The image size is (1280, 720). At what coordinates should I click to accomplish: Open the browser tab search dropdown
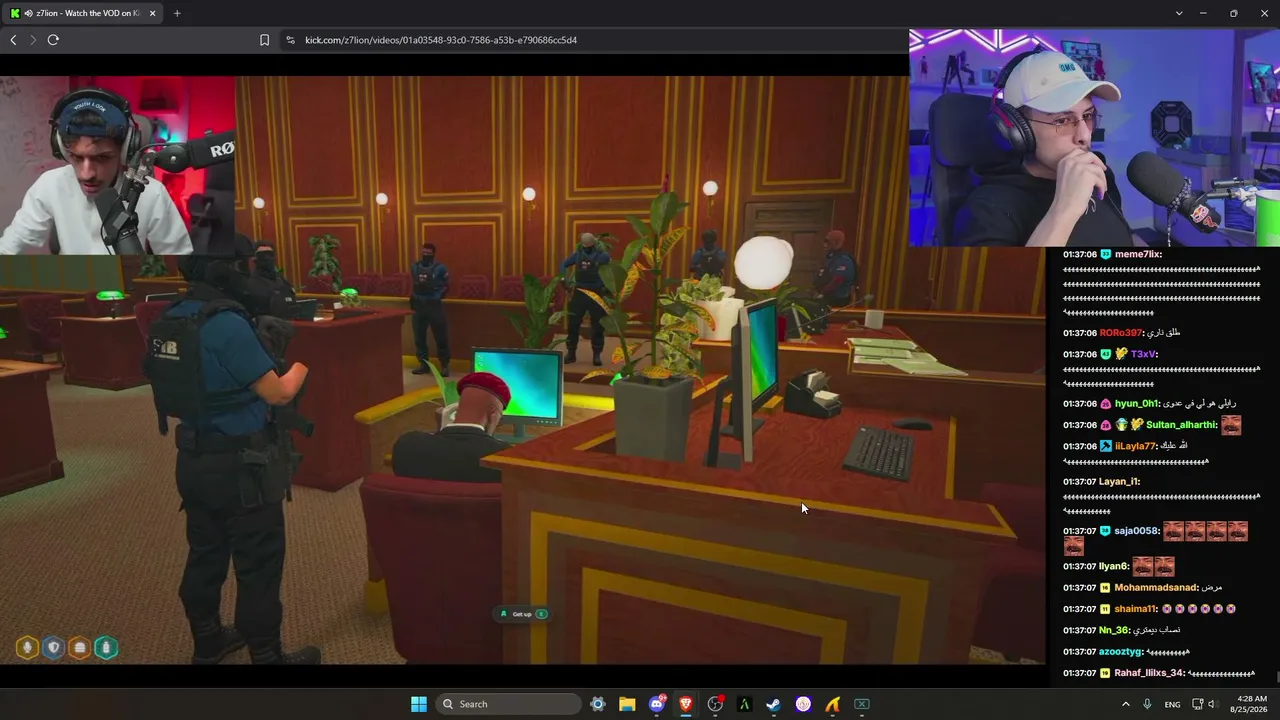1179,13
